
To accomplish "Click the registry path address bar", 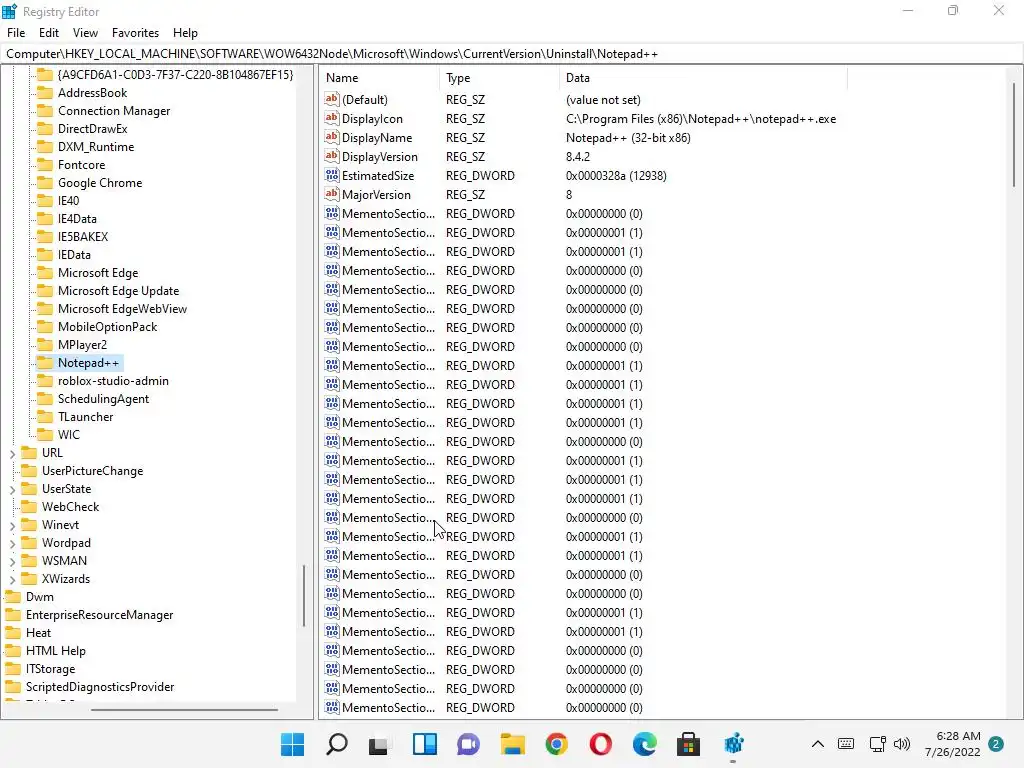I will (512, 54).
